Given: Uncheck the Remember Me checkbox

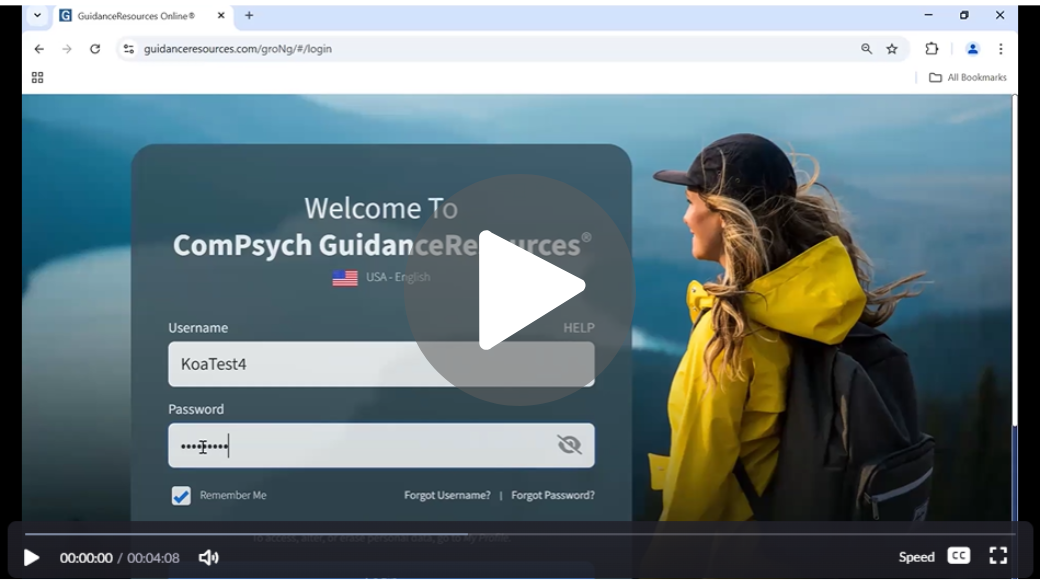Looking at the screenshot, I should point(181,496).
